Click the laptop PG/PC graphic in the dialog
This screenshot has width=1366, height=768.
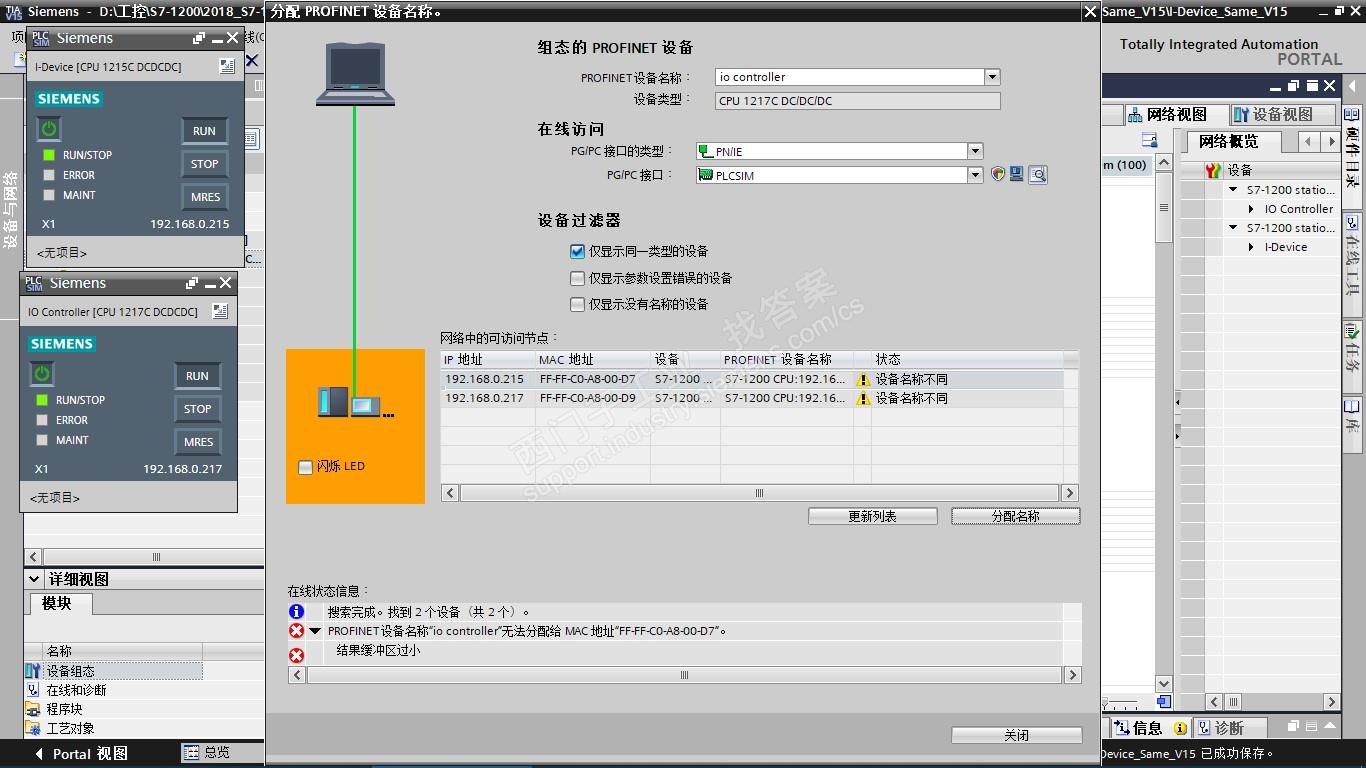point(355,74)
